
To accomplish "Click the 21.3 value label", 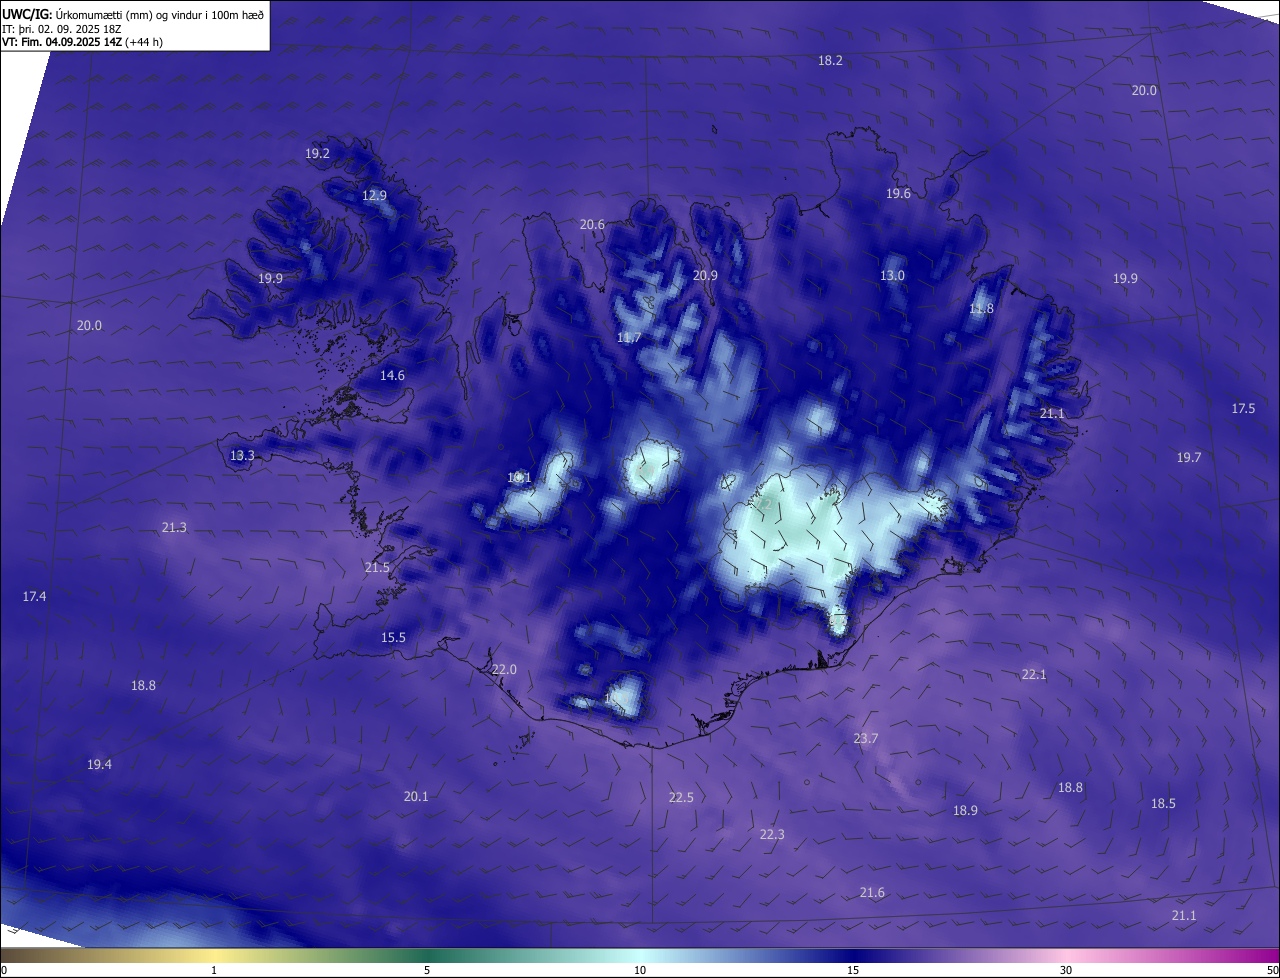I will [173, 527].
